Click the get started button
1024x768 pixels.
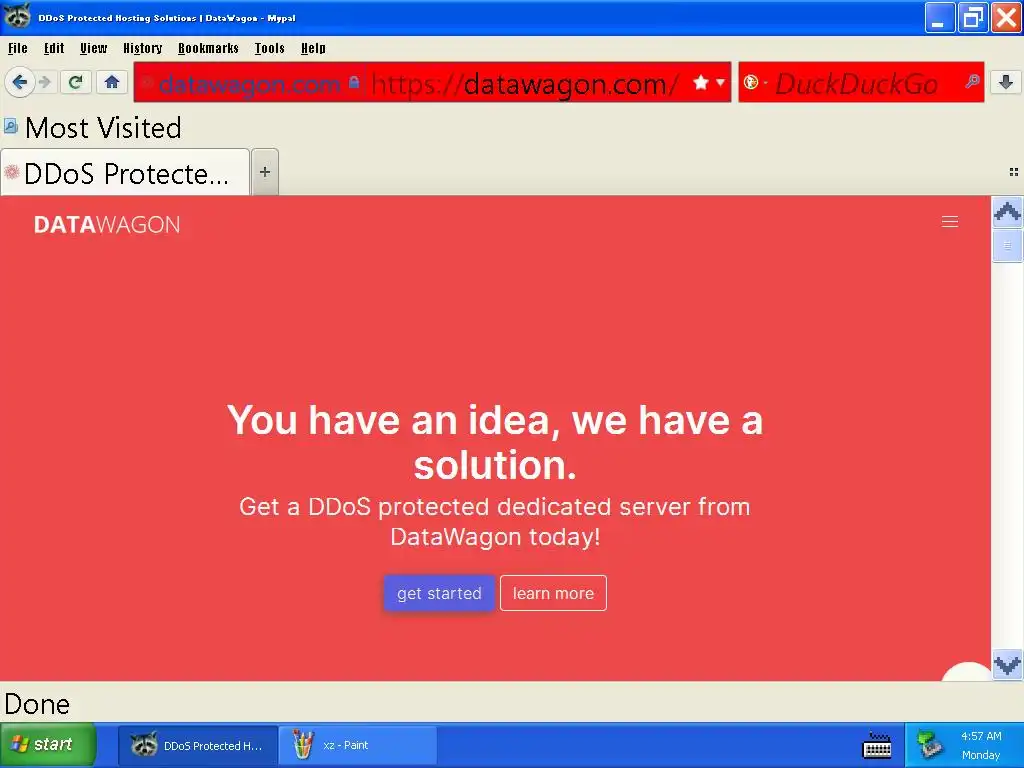(439, 593)
